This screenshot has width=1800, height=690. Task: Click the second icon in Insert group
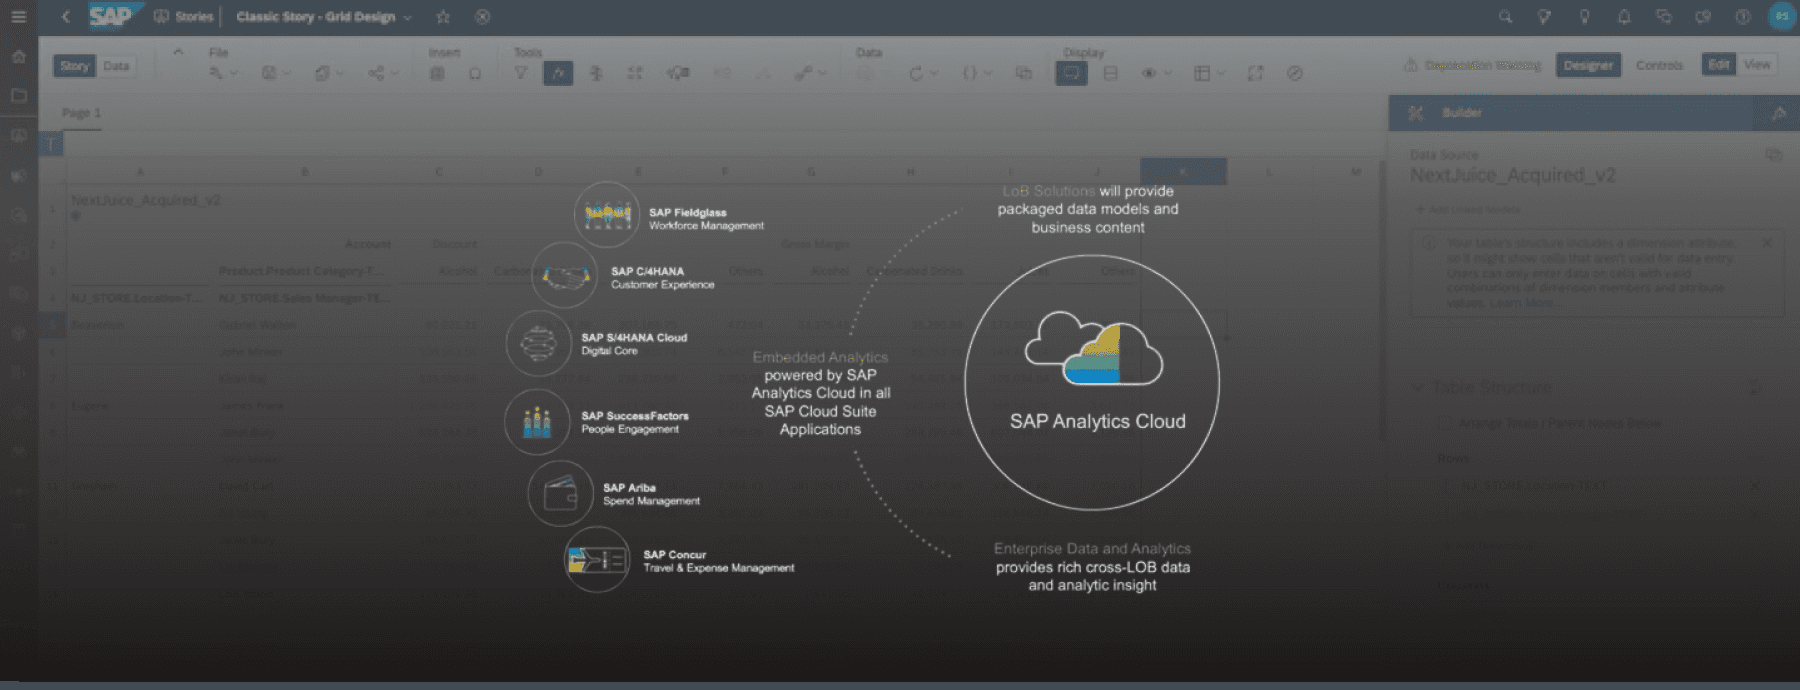(475, 73)
